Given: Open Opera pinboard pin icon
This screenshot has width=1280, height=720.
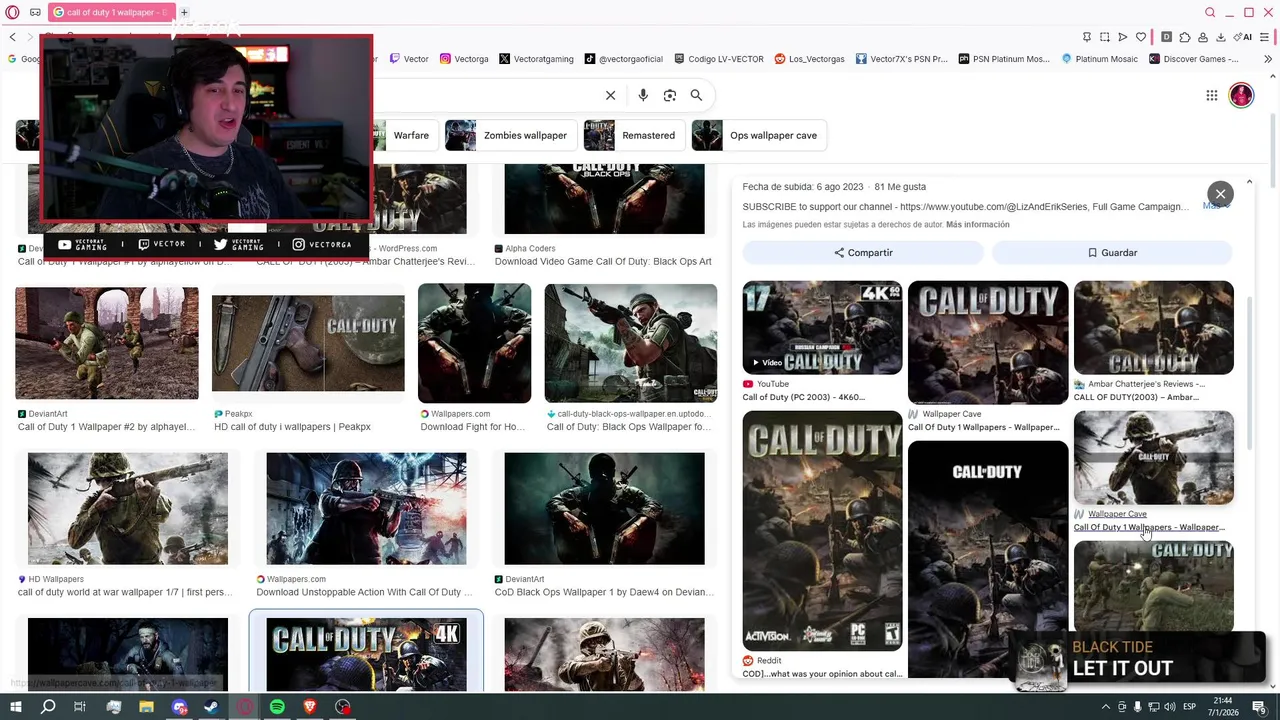Looking at the screenshot, I should (x=1087, y=37).
